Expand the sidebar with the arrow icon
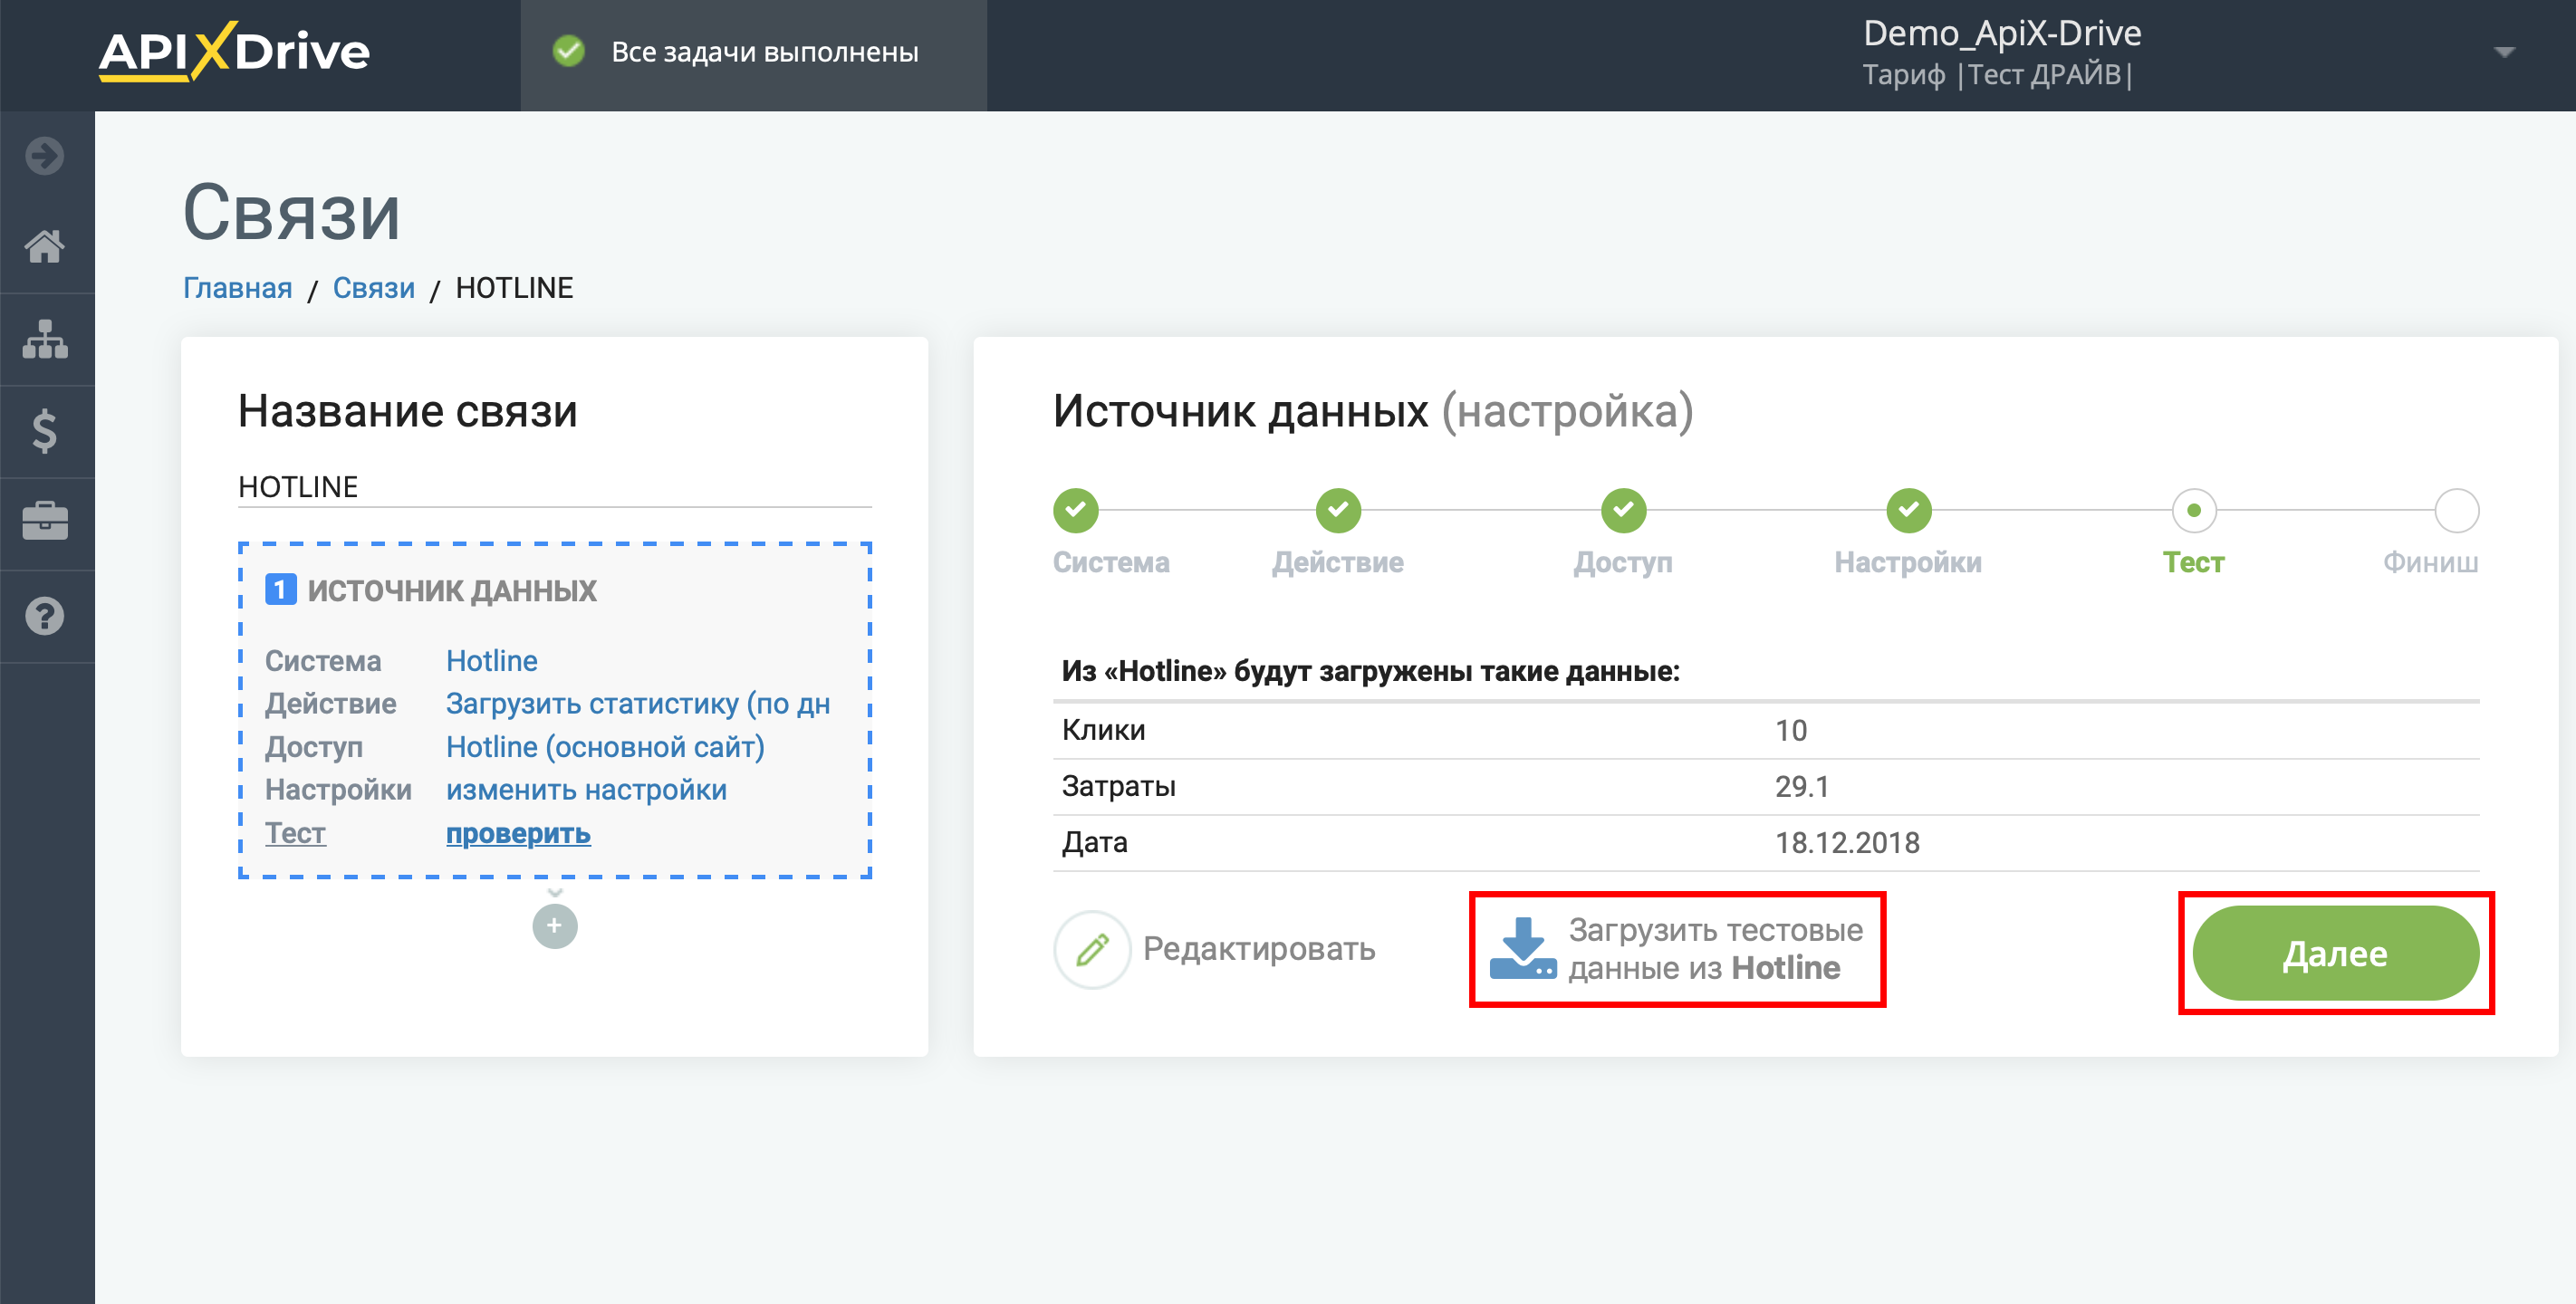 (45, 155)
